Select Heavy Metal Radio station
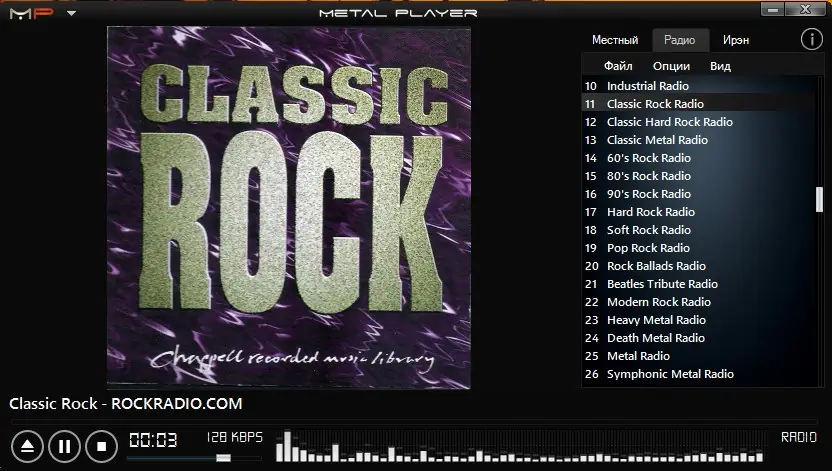 tap(698, 320)
